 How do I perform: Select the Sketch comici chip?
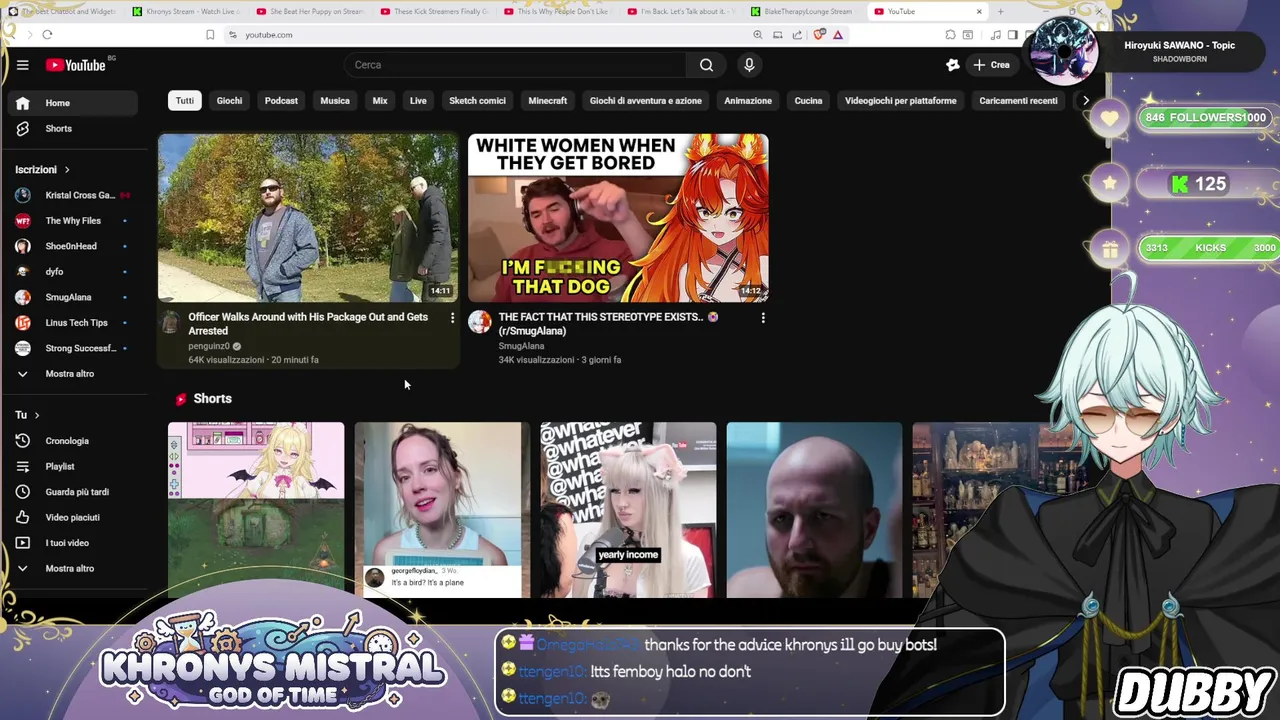coord(477,100)
